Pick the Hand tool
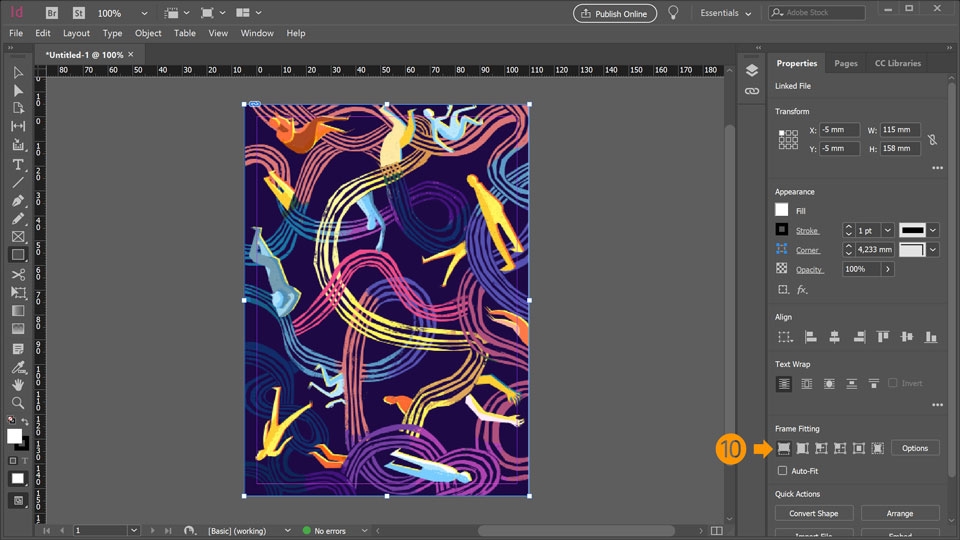Image resolution: width=960 pixels, height=540 pixels. [x=18, y=384]
